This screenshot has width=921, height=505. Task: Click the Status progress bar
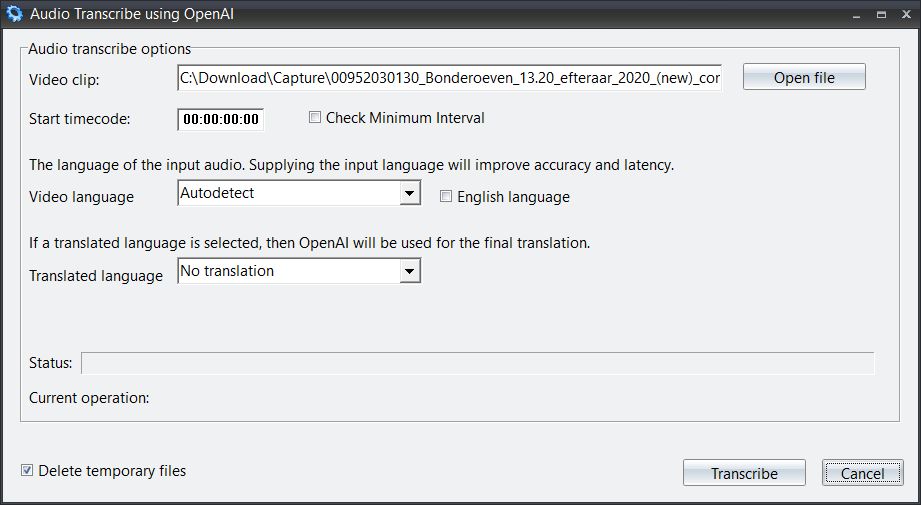[x=478, y=363]
